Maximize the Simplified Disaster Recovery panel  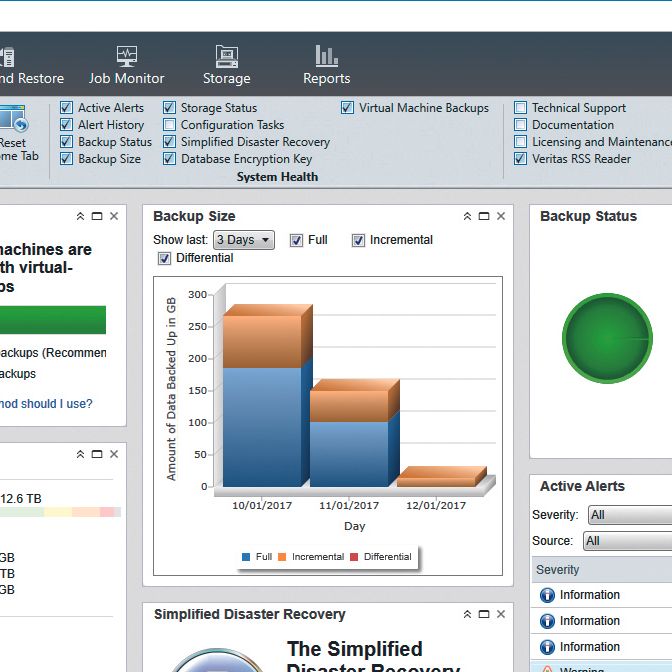click(484, 614)
